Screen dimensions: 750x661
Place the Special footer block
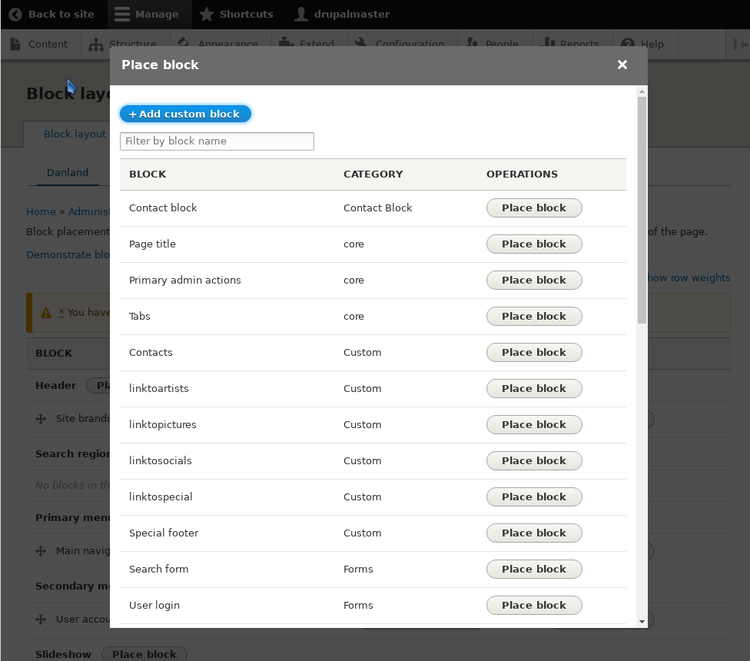[534, 533]
